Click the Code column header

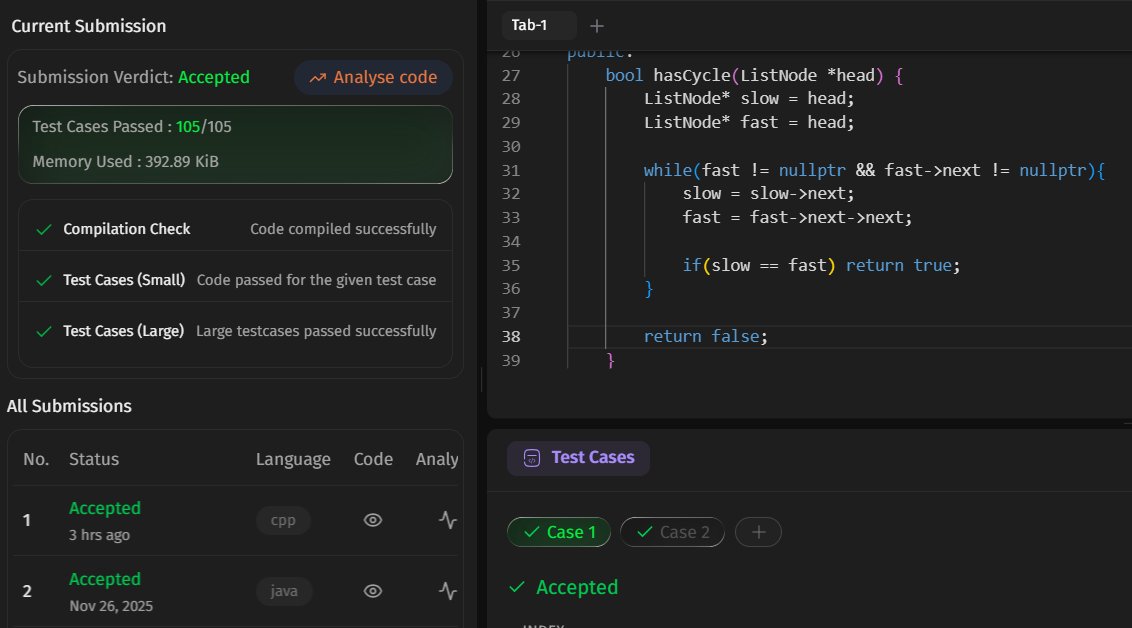pyautogui.click(x=373, y=459)
